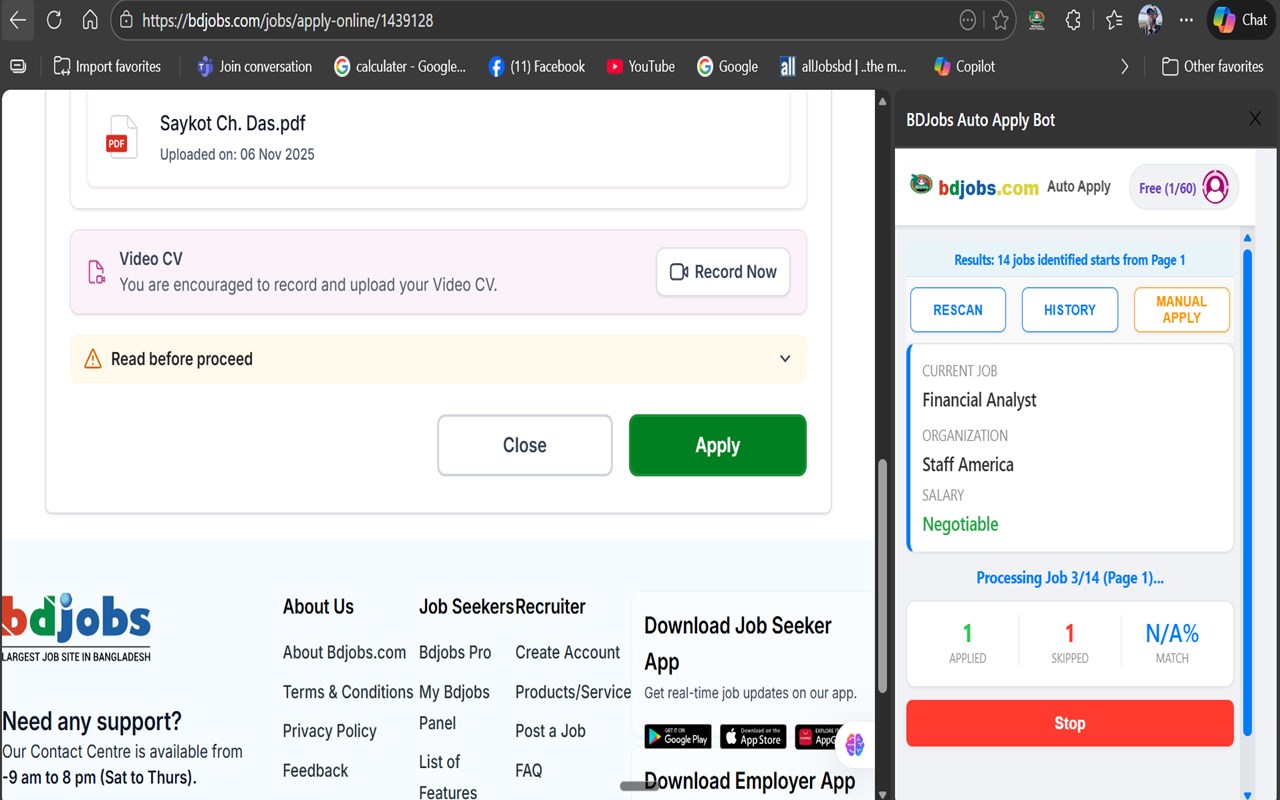Open the tab actions icon left of Import favorites
1280x800 pixels.
[x=18, y=66]
